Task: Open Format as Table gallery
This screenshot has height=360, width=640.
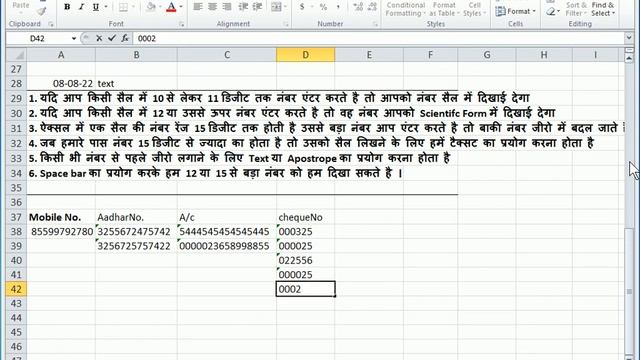Action: click(x=444, y=9)
